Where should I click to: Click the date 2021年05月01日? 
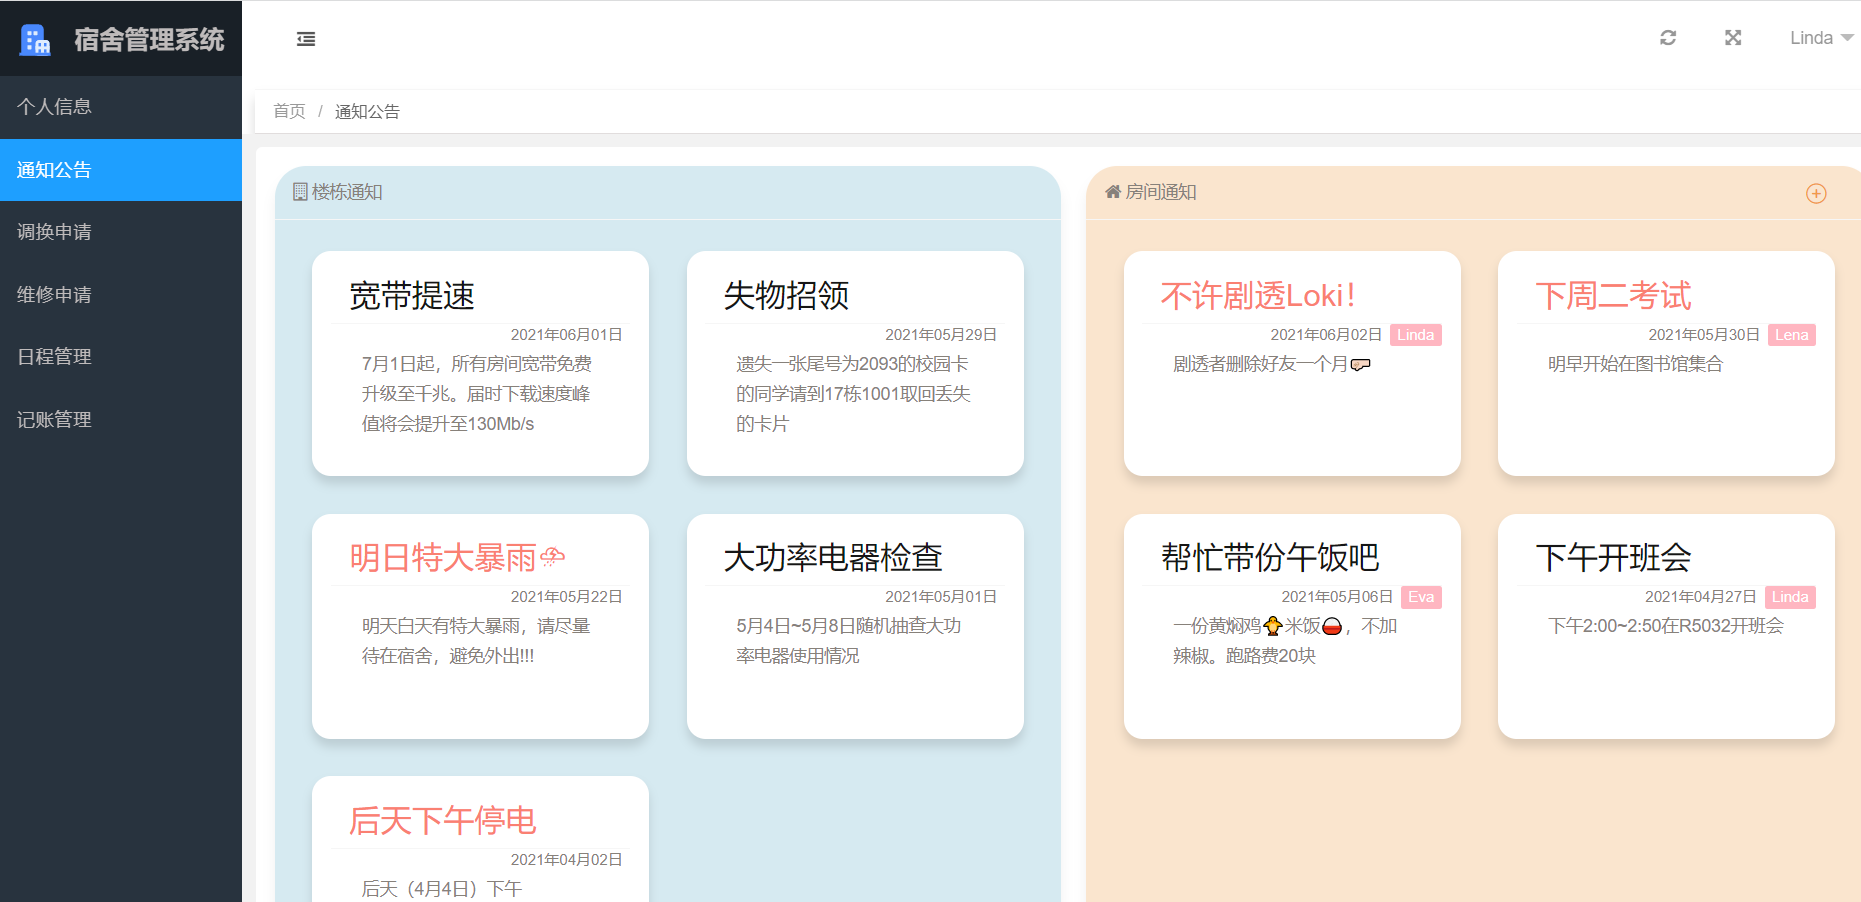pyautogui.click(x=941, y=597)
